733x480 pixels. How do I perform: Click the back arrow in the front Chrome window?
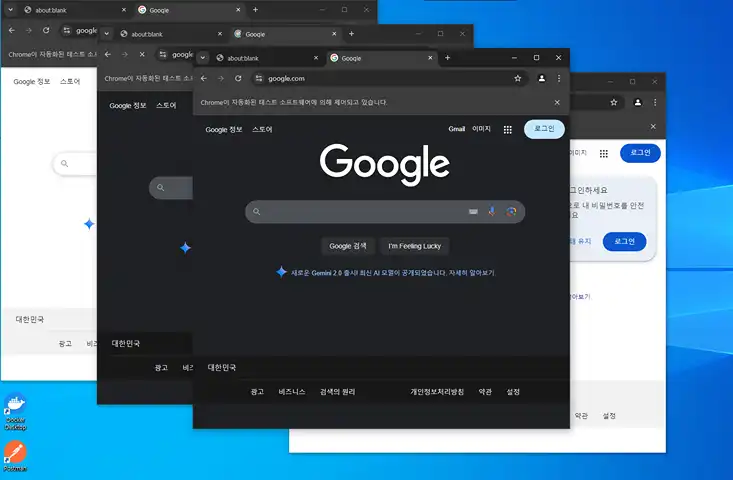tap(204, 79)
